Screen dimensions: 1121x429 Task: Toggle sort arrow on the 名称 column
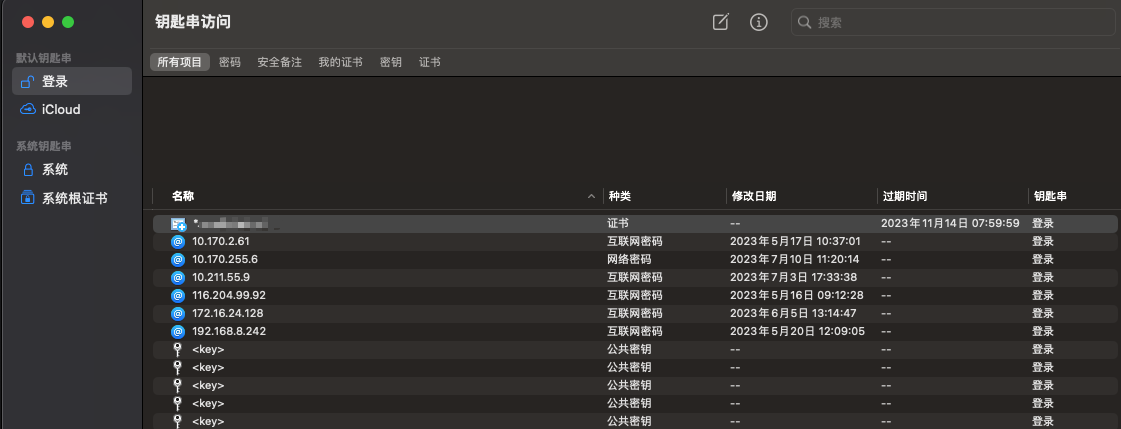[591, 196]
